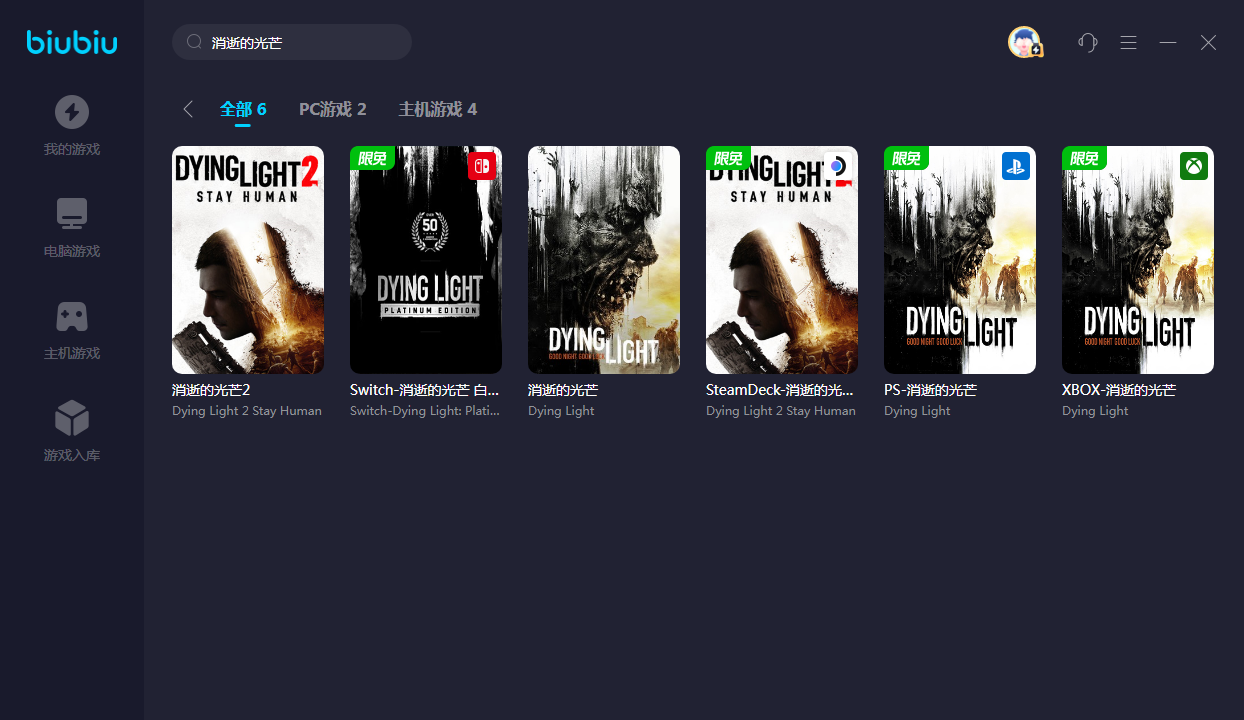Viewport: 1244px width, 720px height.
Task: Open the XBOX-消逝的光芒 title link
Action: (1118, 390)
